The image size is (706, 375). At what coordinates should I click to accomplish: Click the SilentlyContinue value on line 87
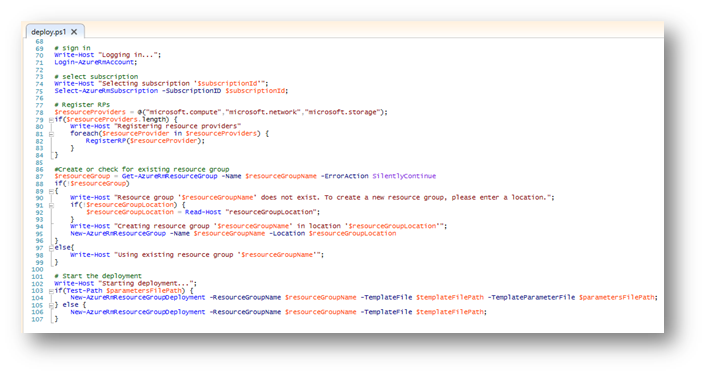click(404, 176)
